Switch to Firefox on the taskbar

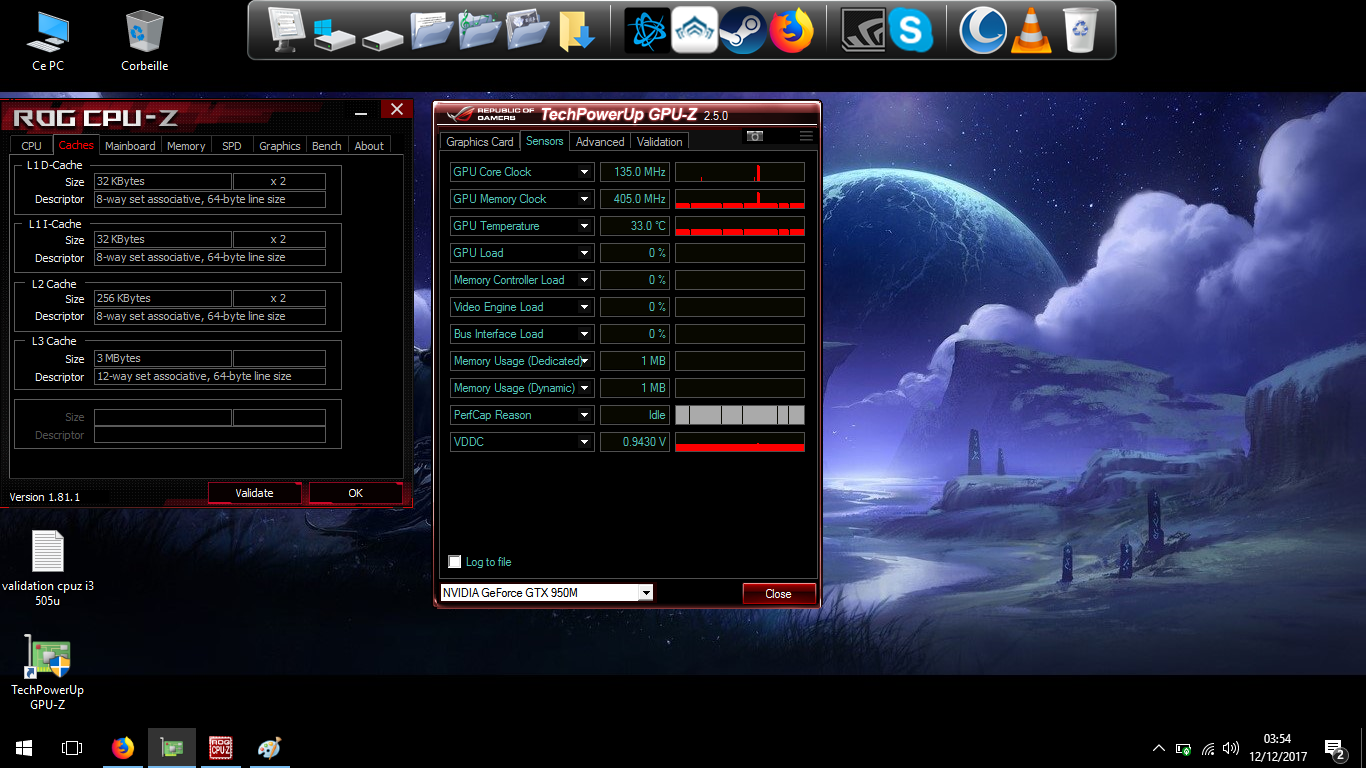(x=123, y=747)
